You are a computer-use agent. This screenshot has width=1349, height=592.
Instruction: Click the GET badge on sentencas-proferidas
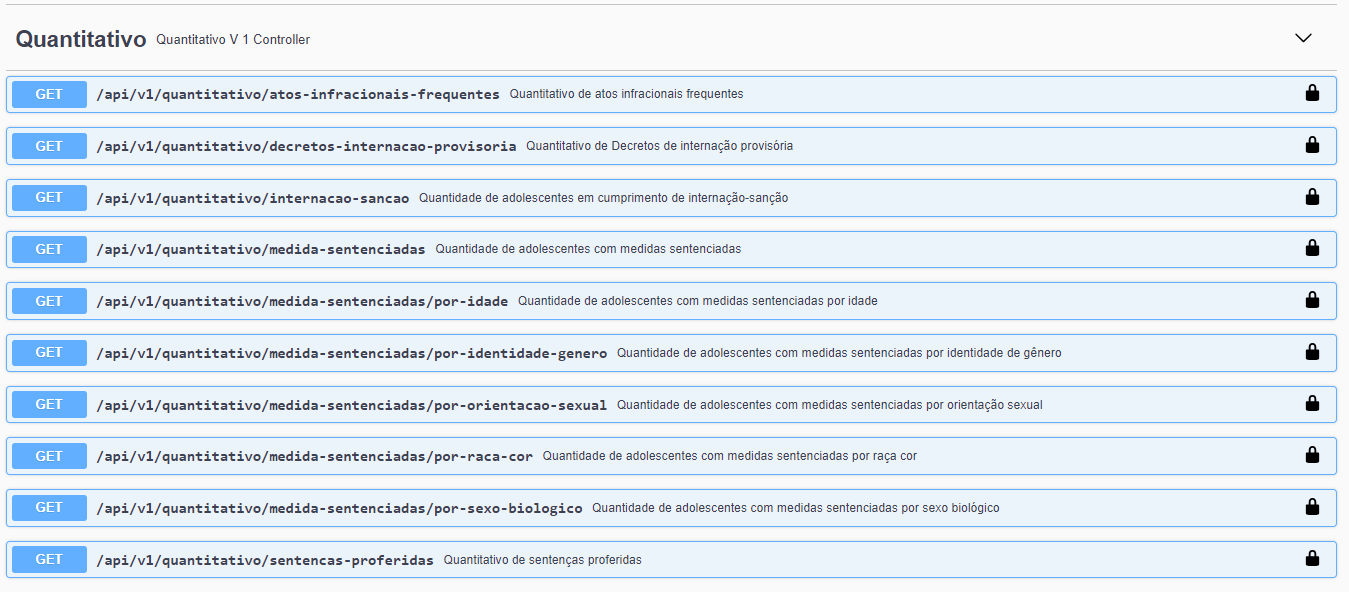pos(48,559)
